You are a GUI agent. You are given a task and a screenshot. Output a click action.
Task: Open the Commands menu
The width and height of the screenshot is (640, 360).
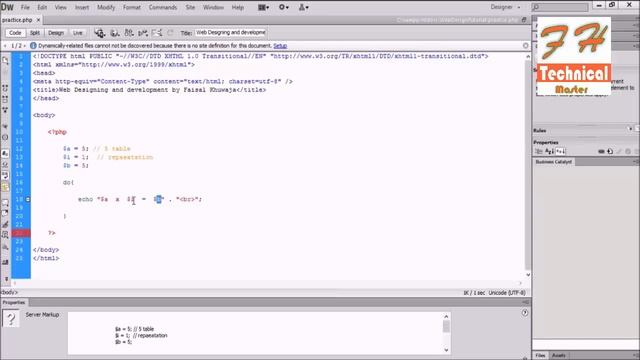click(163, 7)
